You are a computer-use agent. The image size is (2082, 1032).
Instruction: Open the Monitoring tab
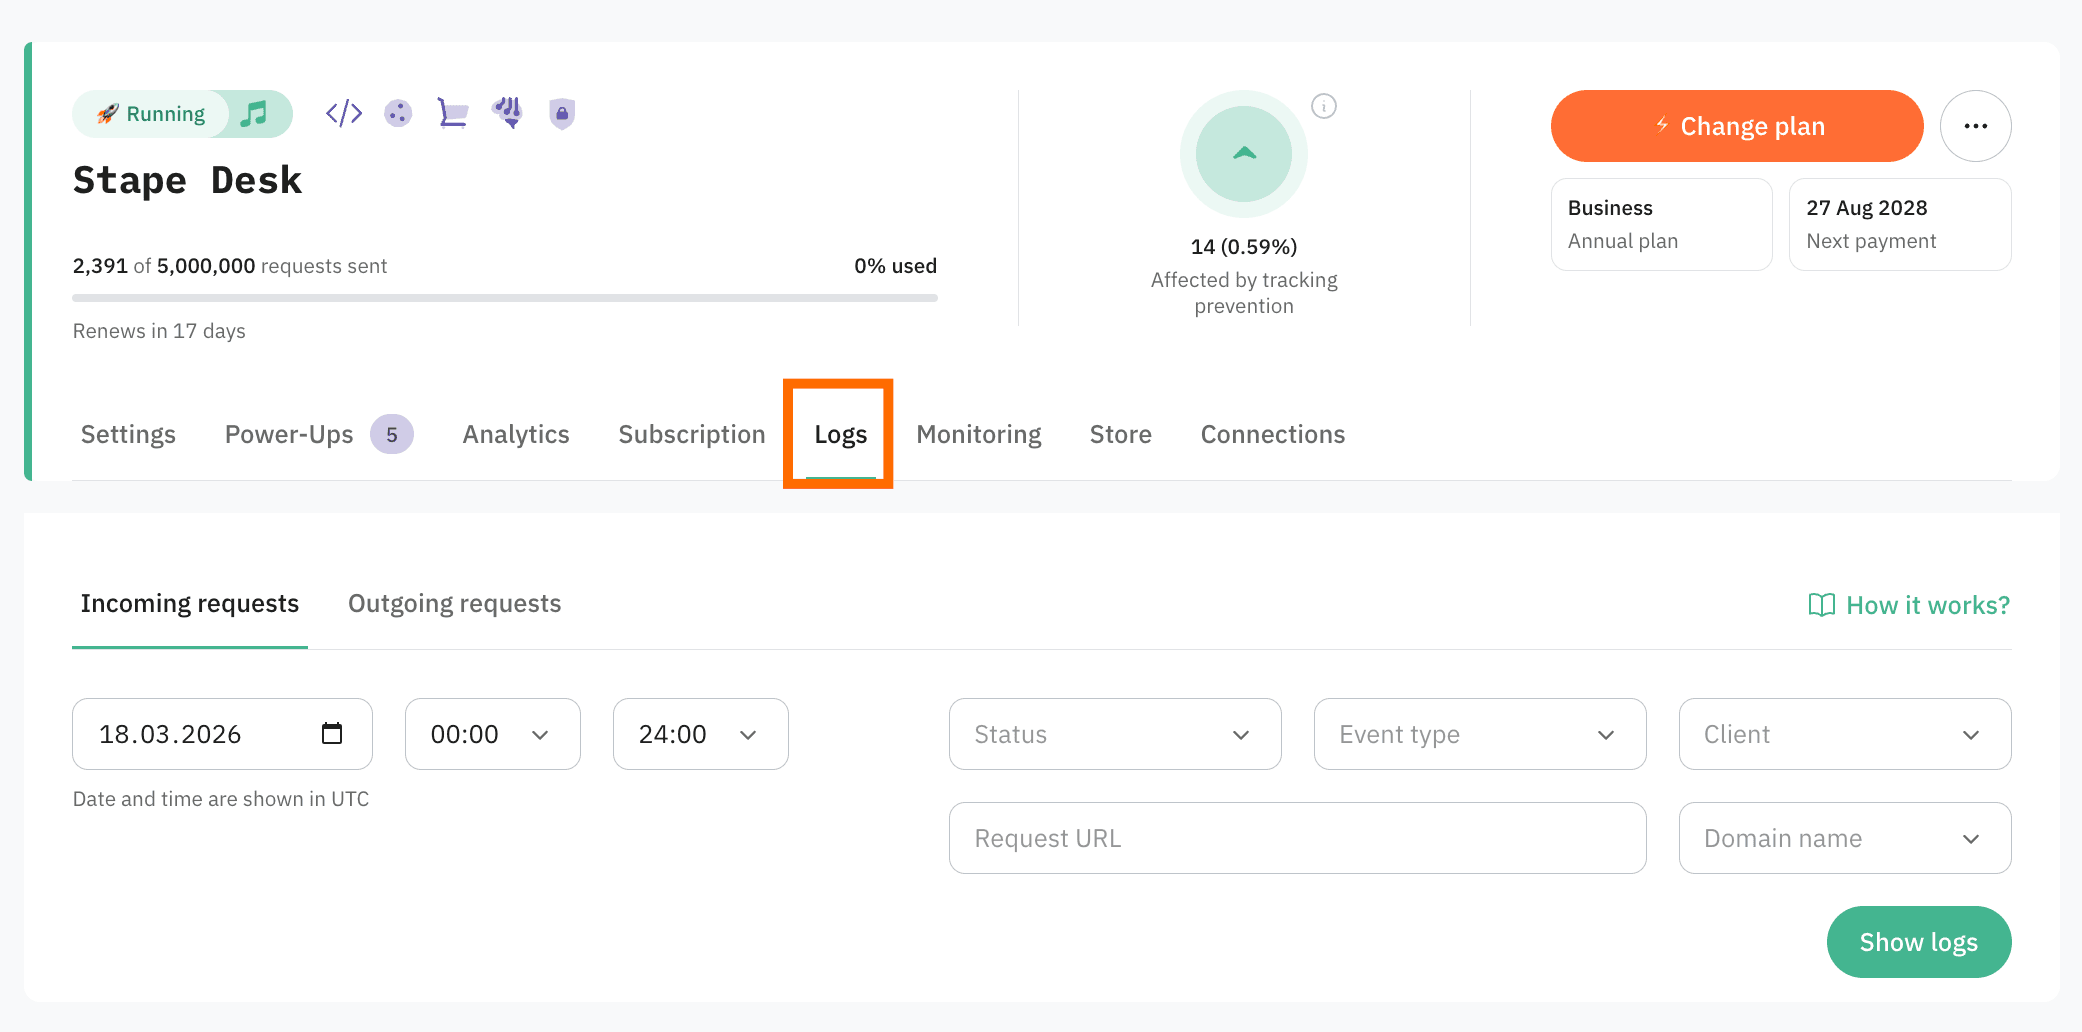click(x=978, y=434)
